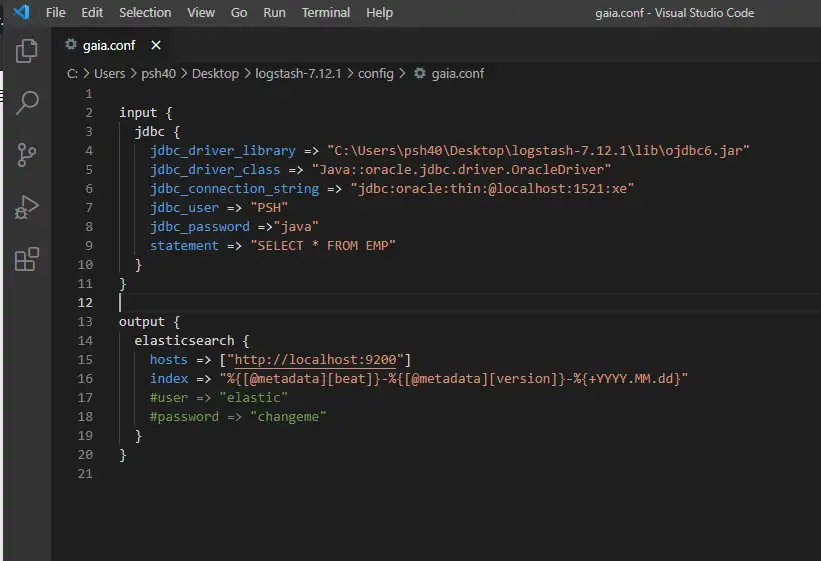Click jdbc_connection_string keyword
The height and width of the screenshot is (561, 821).
point(234,189)
